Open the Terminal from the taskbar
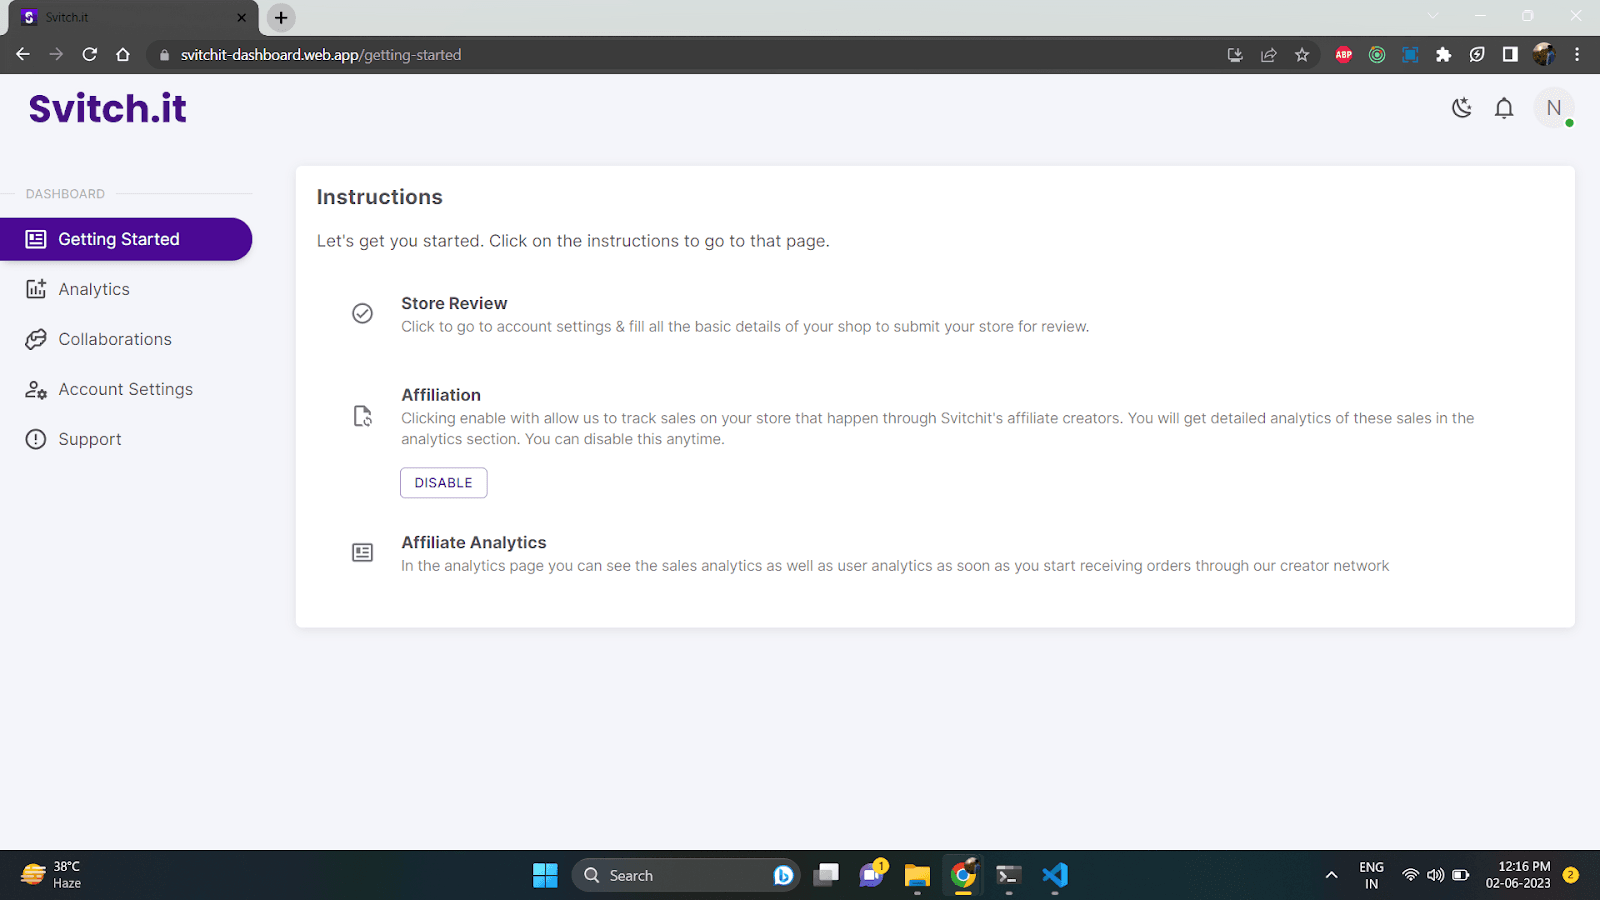Image resolution: width=1600 pixels, height=900 pixels. pyautogui.click(x=1008, y=875)
